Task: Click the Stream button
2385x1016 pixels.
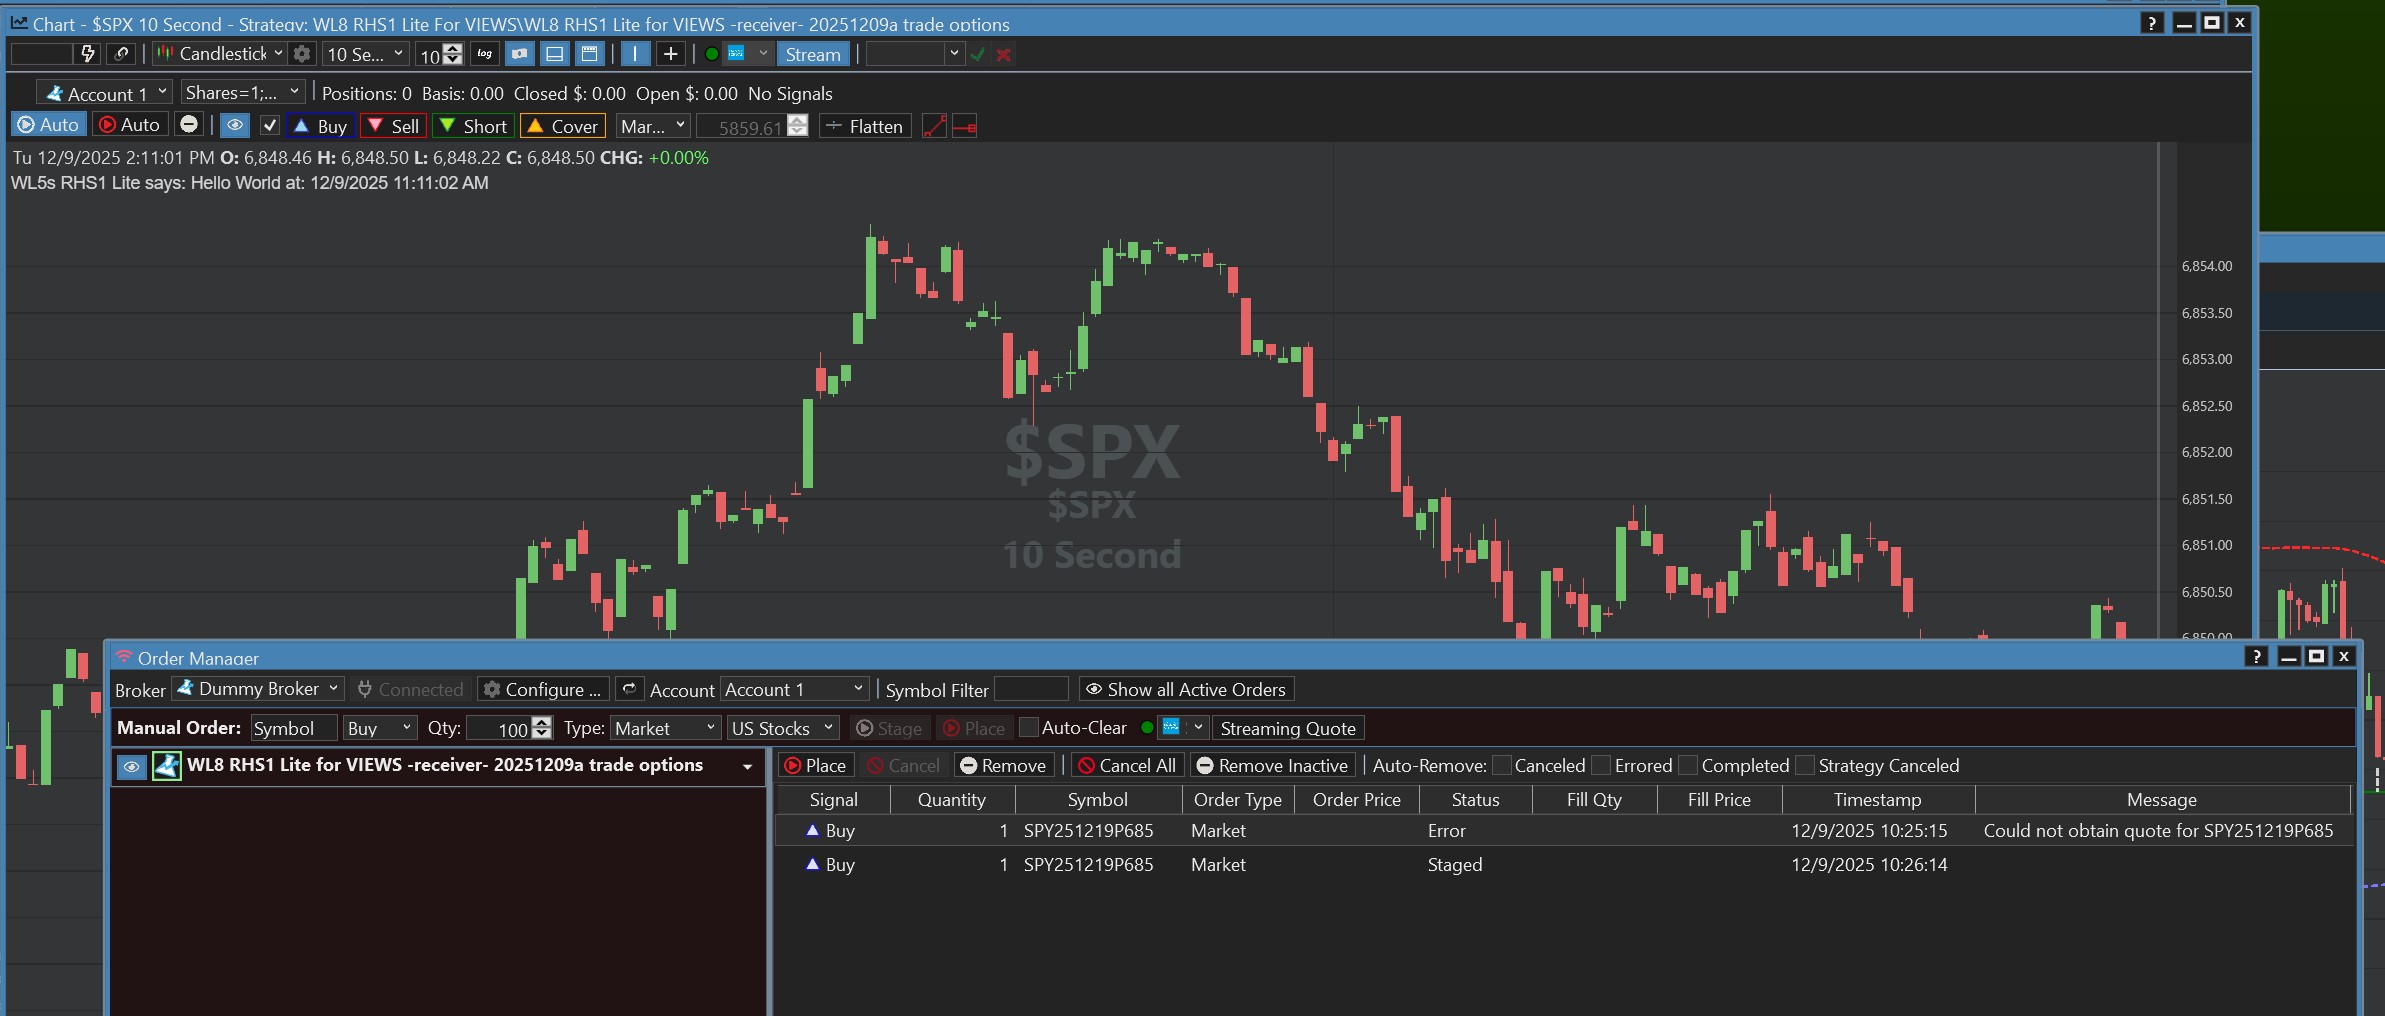Action: coord(812,54)
